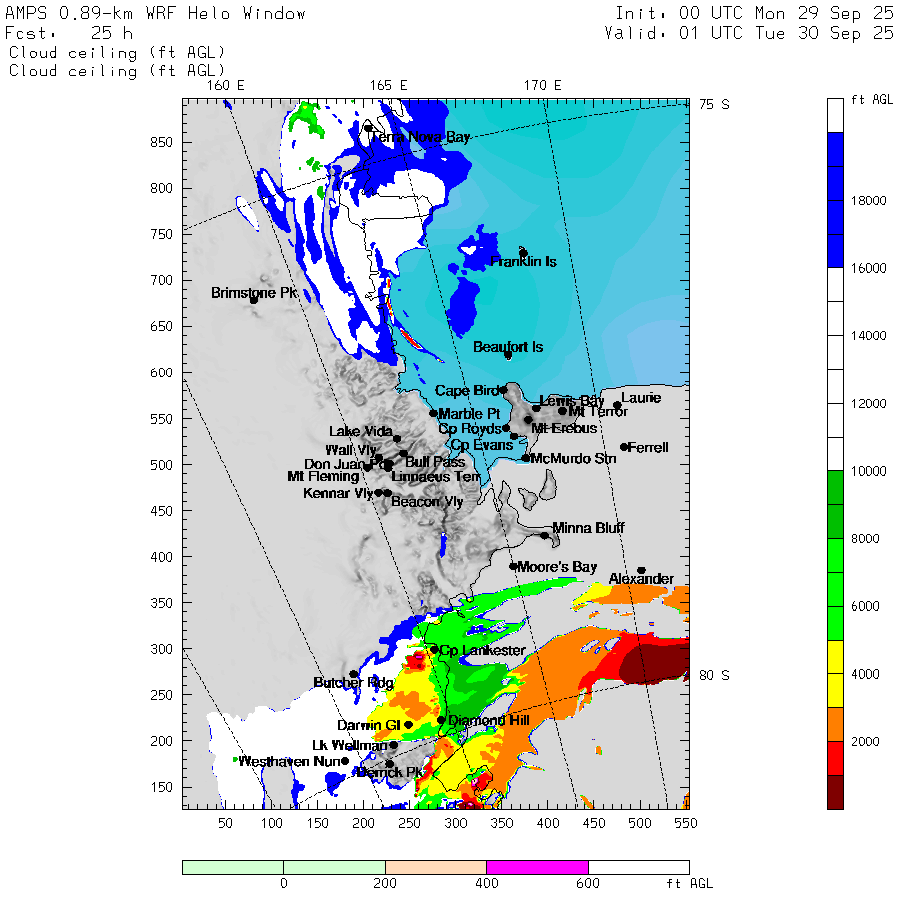The image size is (900, 900).
Task: Click the Diamond Hill label
Action: coord(488,720)
